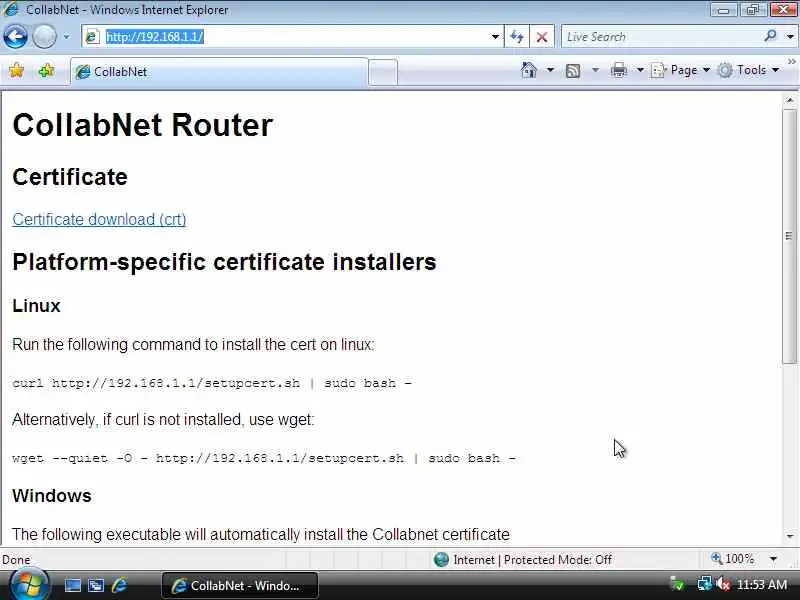Click the muted volume tray icon
This screenshot has width=800, height=600.
[x=722, y=584]
